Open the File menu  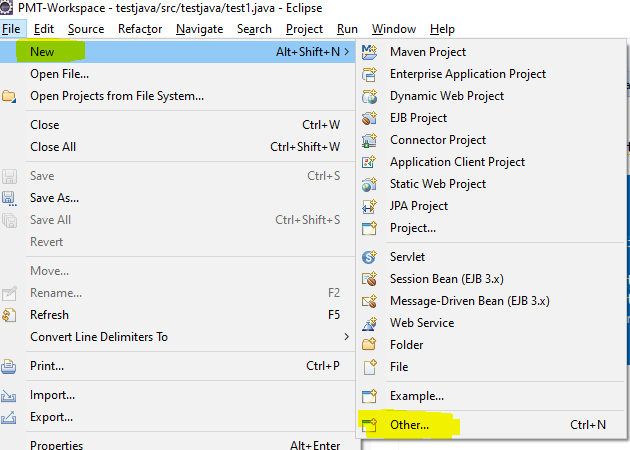tap(11, 29)
